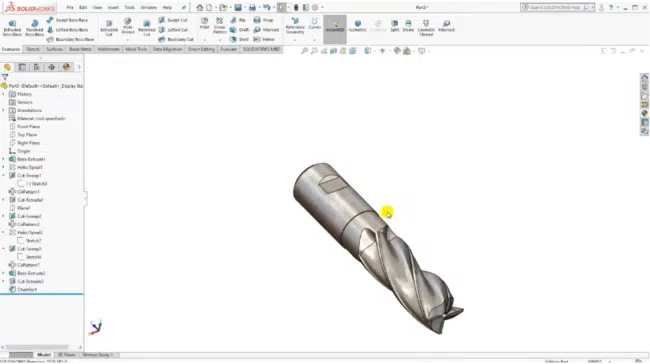Click the Dome tool
650x364 pixels.
click(x=408, y=26)
